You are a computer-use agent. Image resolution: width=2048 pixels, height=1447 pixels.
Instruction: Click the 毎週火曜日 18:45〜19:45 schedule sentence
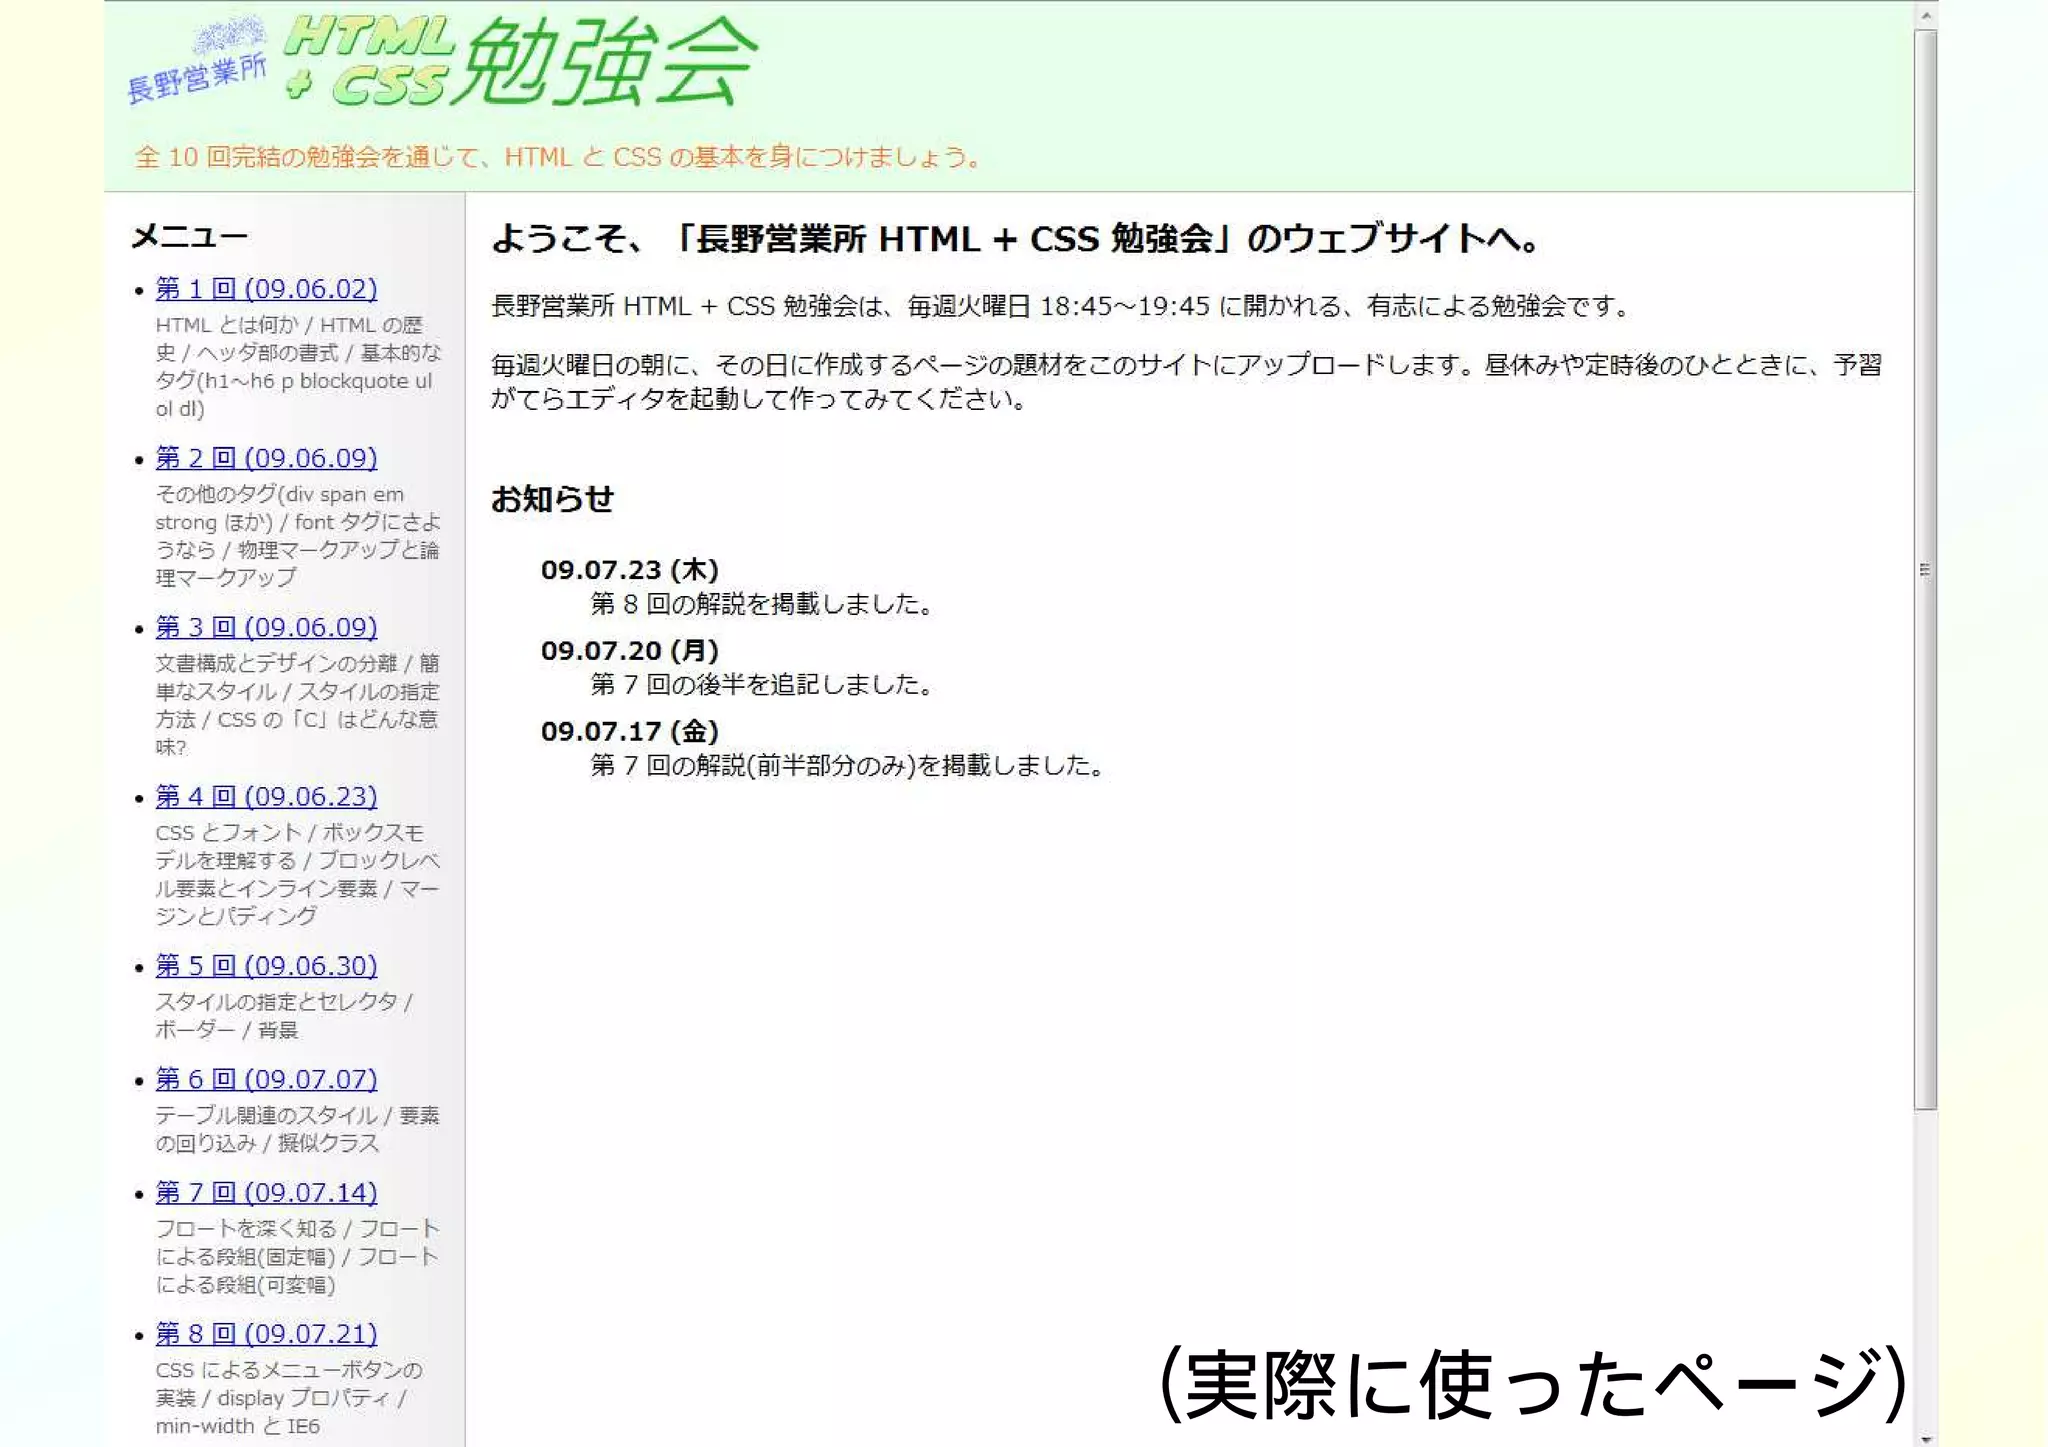click(1060, 306)
